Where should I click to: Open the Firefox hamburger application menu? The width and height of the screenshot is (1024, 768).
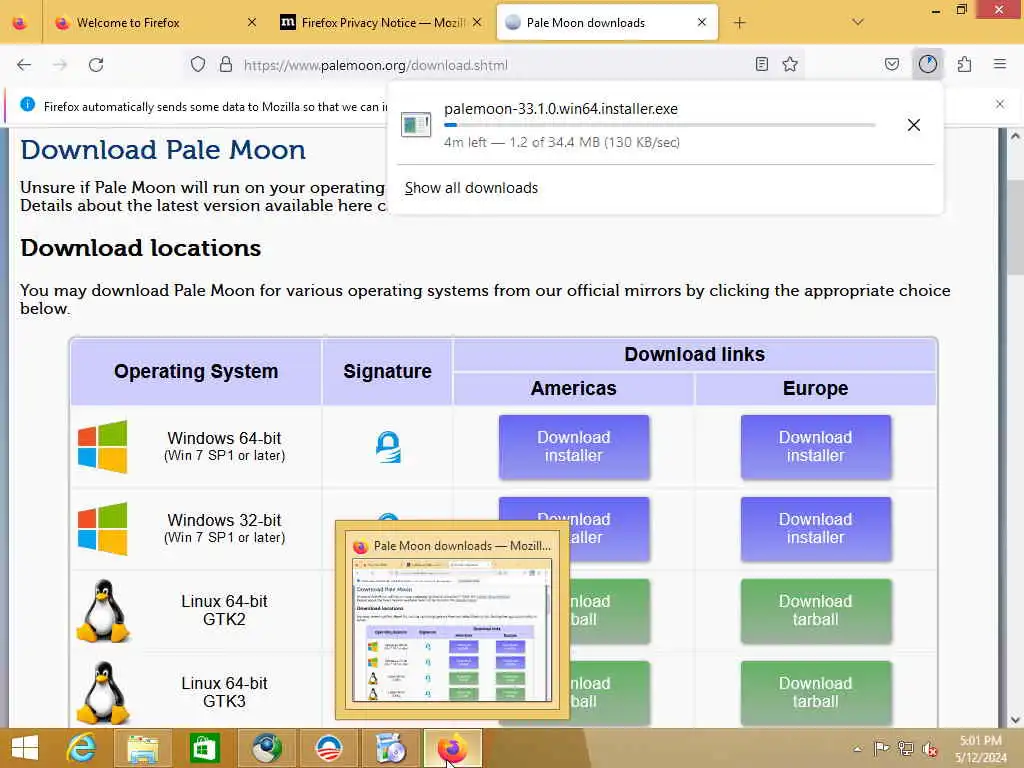coord(1000,64)
